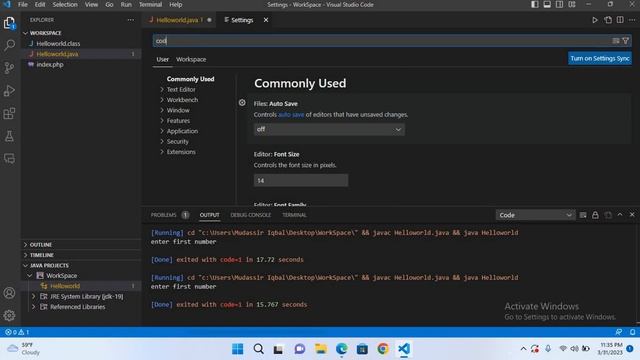
Task: Toggle the secondary side bar layout icon
Action: [559, 4]
